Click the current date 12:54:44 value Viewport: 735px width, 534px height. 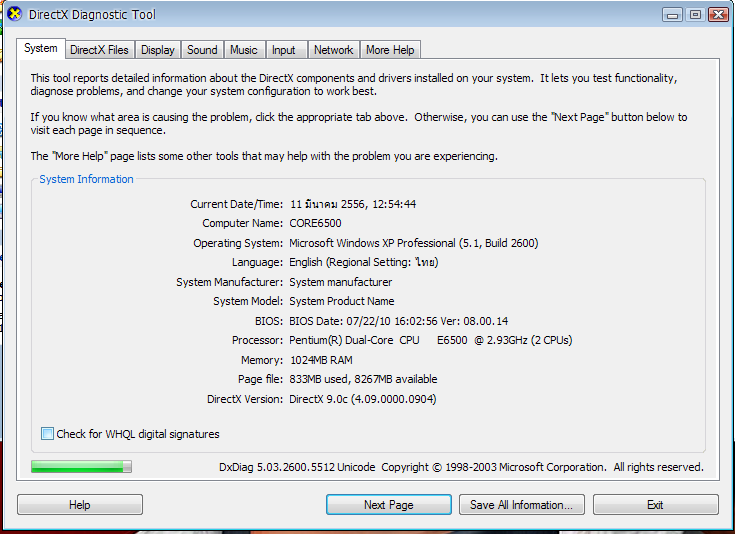click(x=353, y=204)
